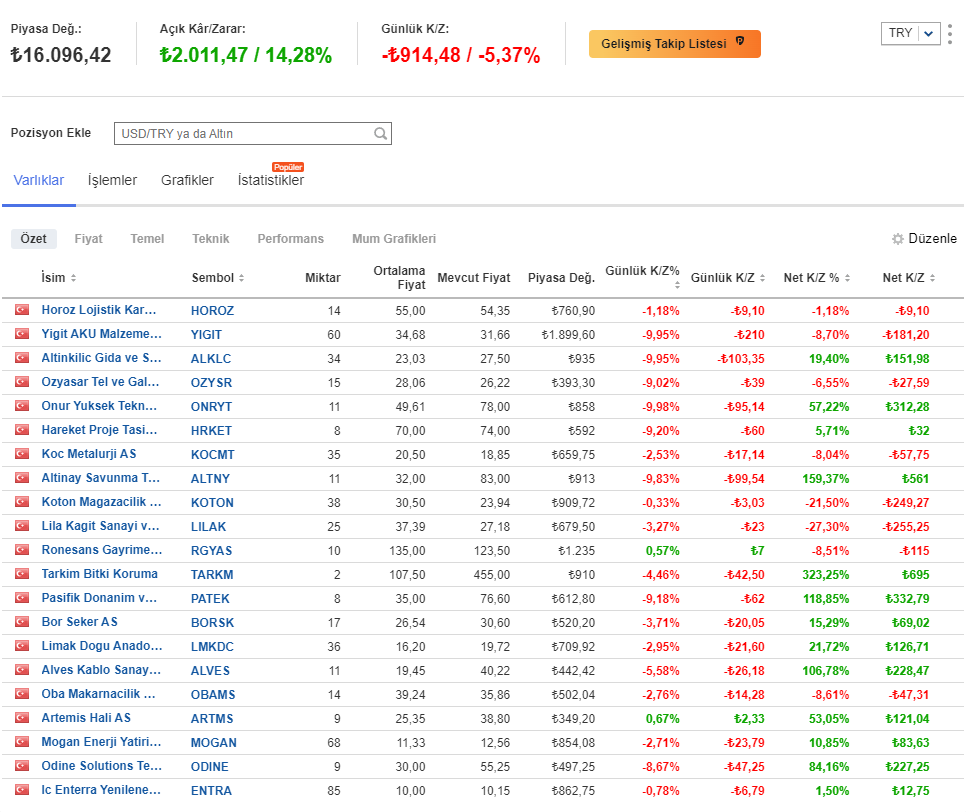The image size is (966, 812).
Task: Open the Grafikler tab
Action: coord(187,181)
